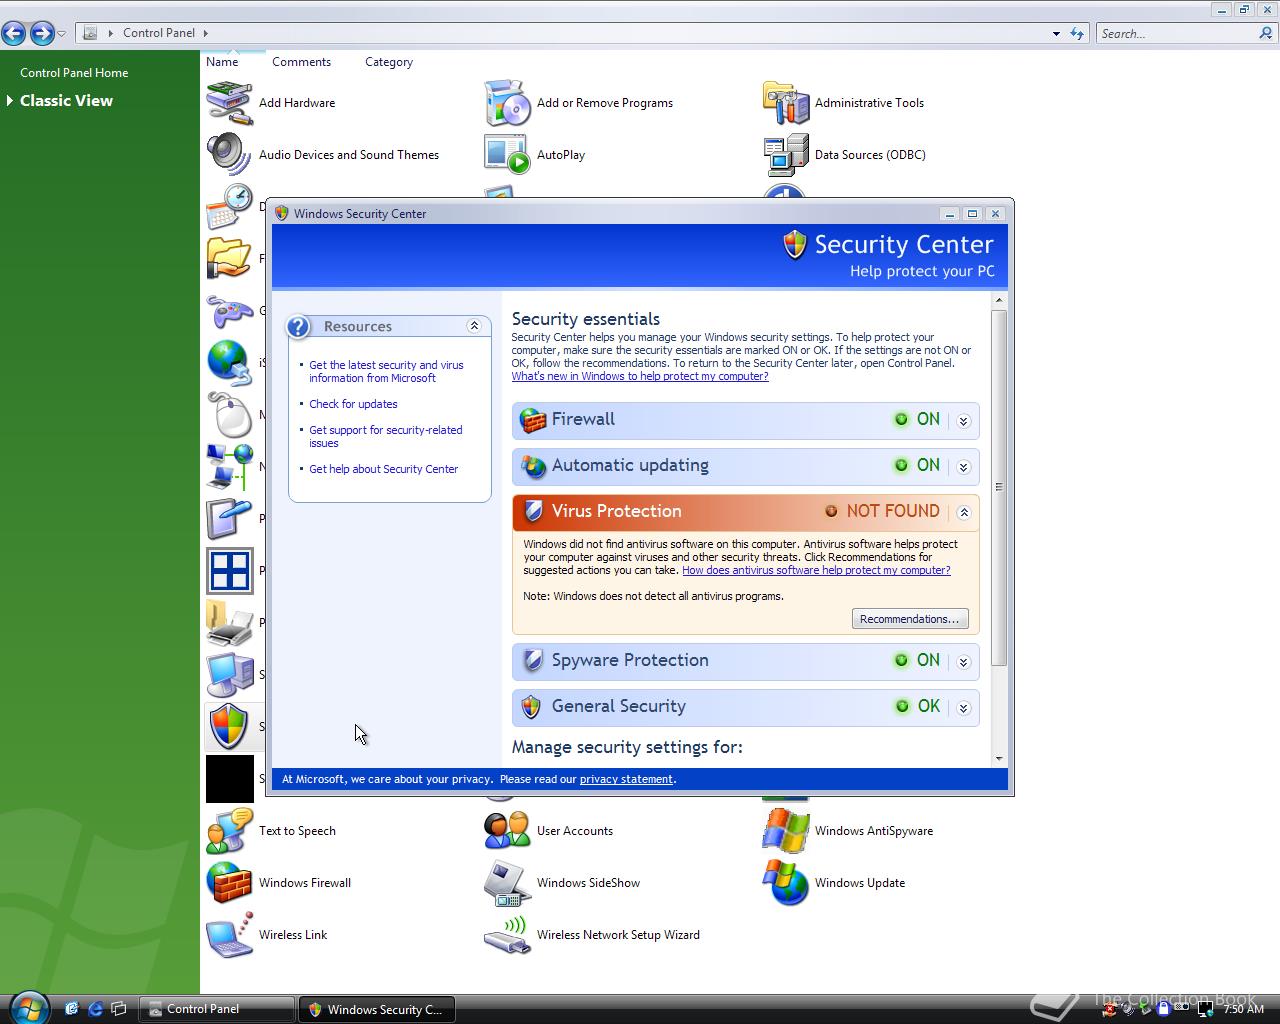Open the Windows AntiSpyware icon
1280x1024 pixels.
click(785, 831)
